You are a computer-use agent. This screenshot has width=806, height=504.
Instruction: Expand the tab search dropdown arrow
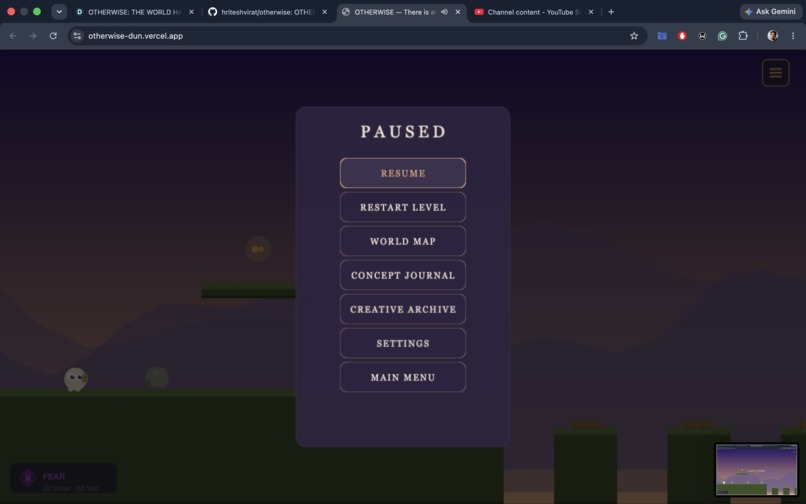59,11
